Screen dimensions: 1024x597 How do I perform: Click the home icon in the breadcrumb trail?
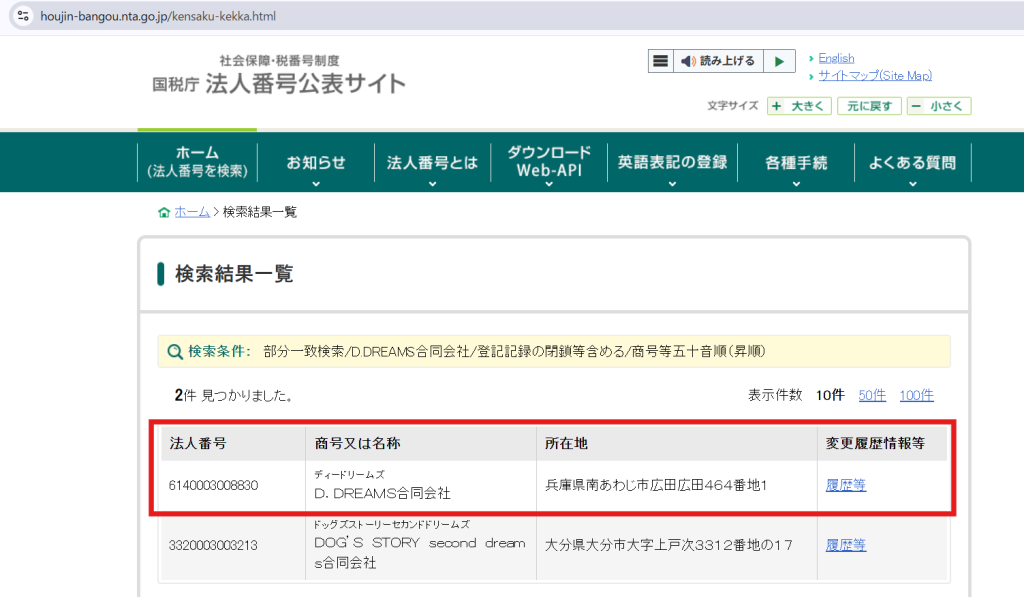click(x=163, y=211)
